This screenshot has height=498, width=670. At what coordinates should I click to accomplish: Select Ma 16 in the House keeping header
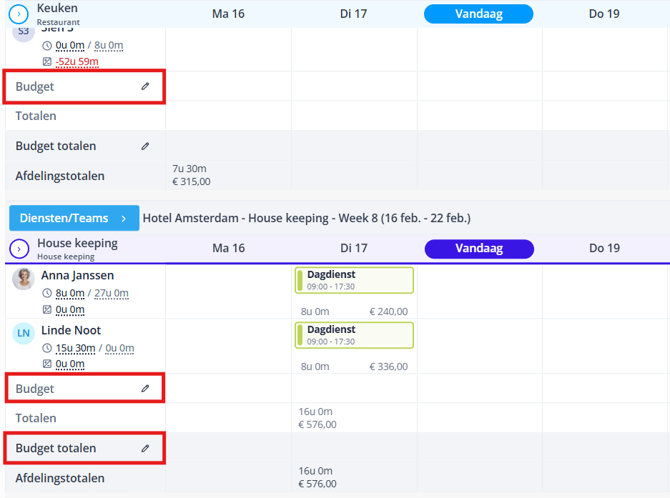pos(228,248)
